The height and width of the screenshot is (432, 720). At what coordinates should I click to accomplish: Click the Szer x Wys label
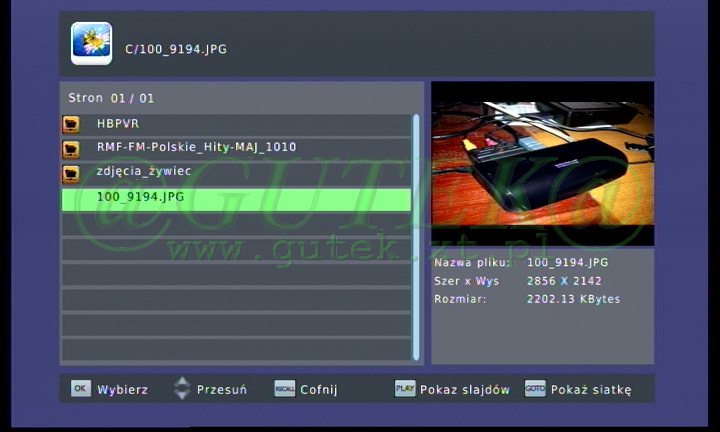(x=467, y=281)
